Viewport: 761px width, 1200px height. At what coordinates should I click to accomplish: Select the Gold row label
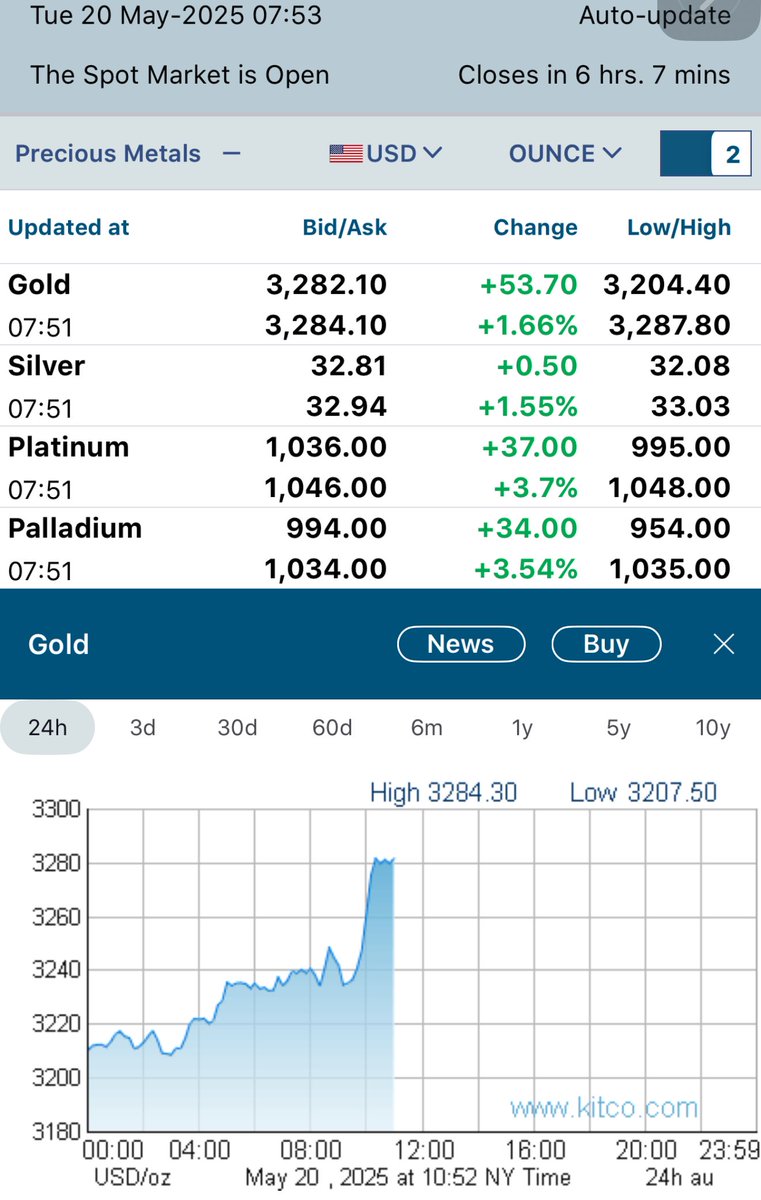click(x=40, y=285)
